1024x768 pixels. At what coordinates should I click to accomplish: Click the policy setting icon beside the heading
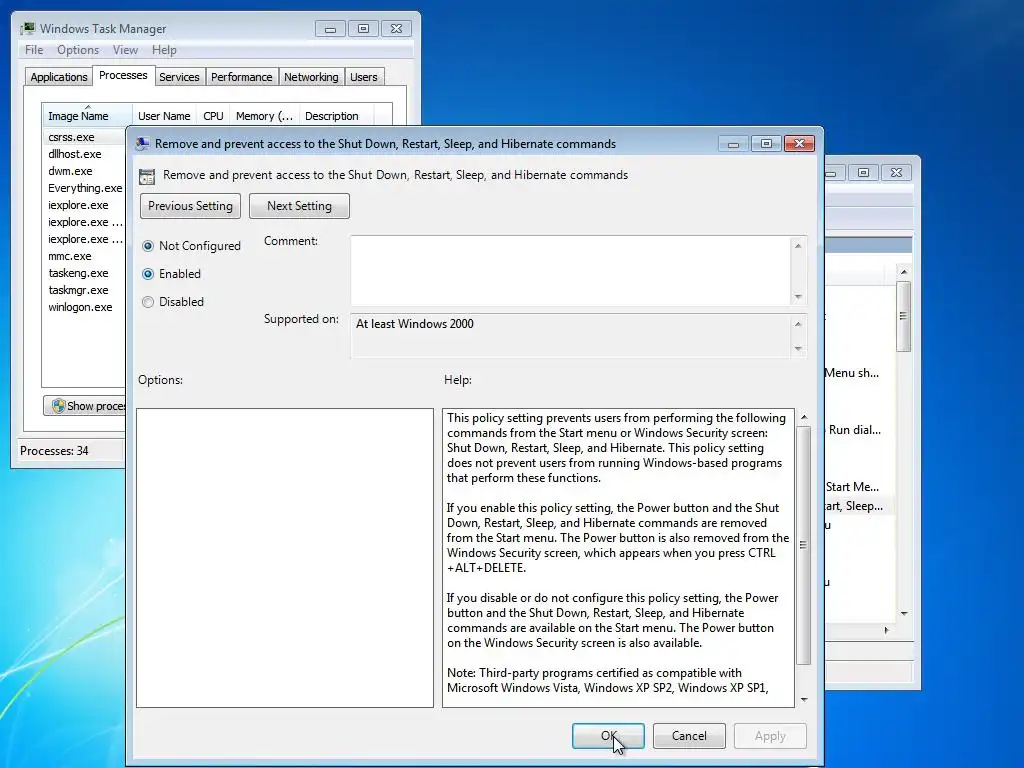pos(147,176)
